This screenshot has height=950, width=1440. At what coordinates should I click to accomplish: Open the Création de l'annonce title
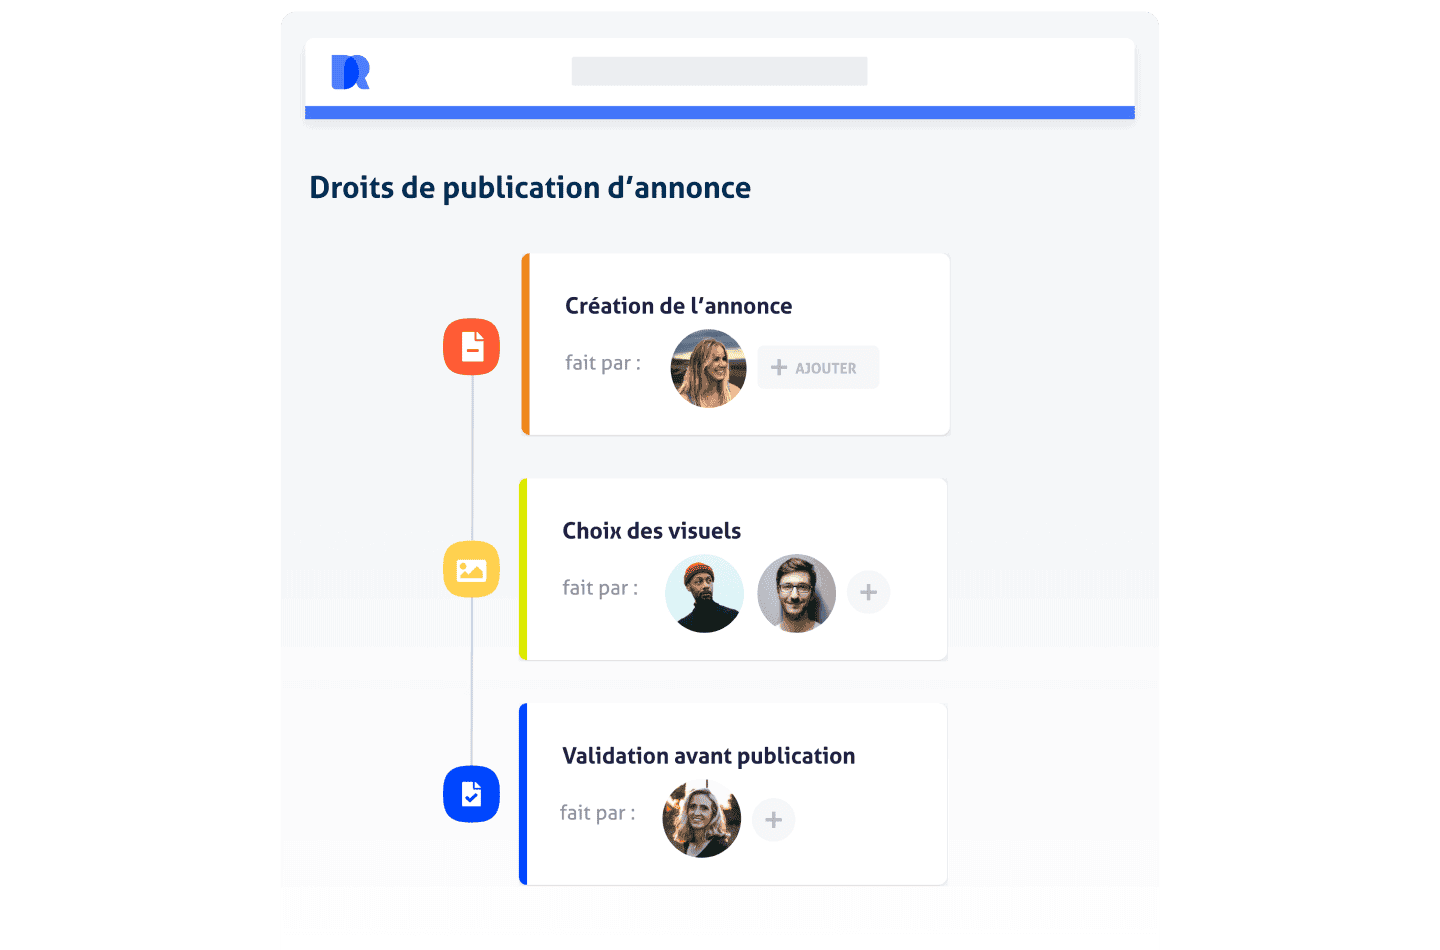[x=678, y=306]
